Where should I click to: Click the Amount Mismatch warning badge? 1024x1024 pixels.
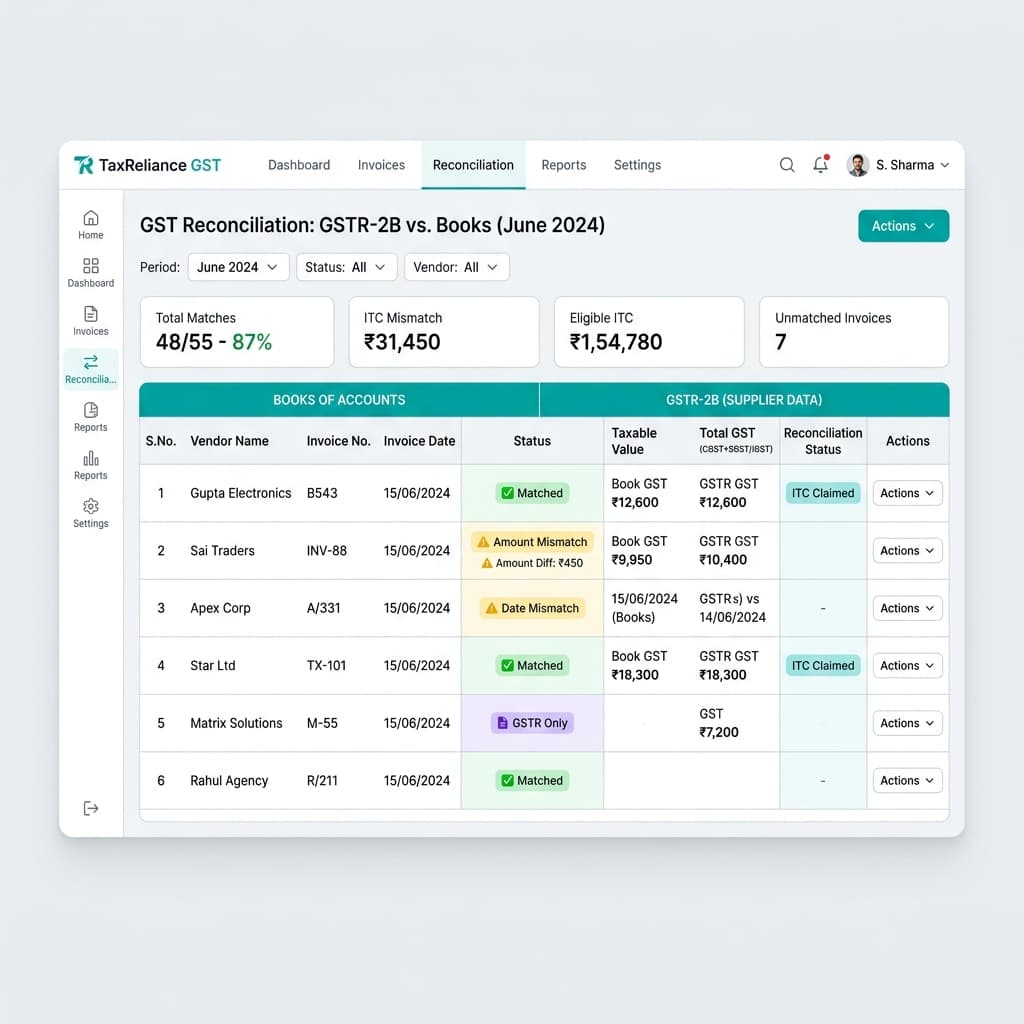(x=532, y=542)
